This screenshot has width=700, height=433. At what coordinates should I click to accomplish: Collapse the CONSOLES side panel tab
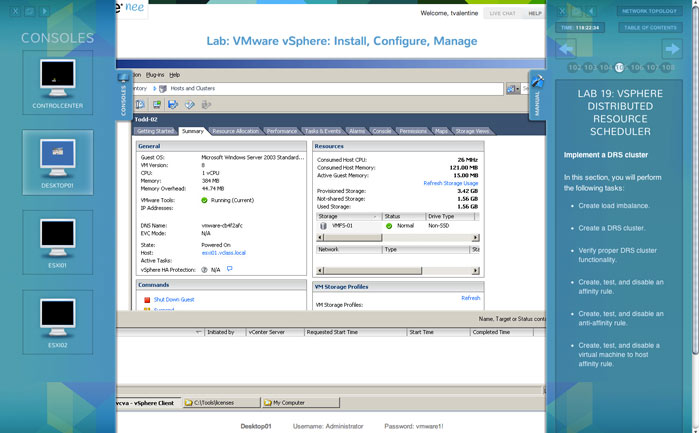[x=124, y=96]
